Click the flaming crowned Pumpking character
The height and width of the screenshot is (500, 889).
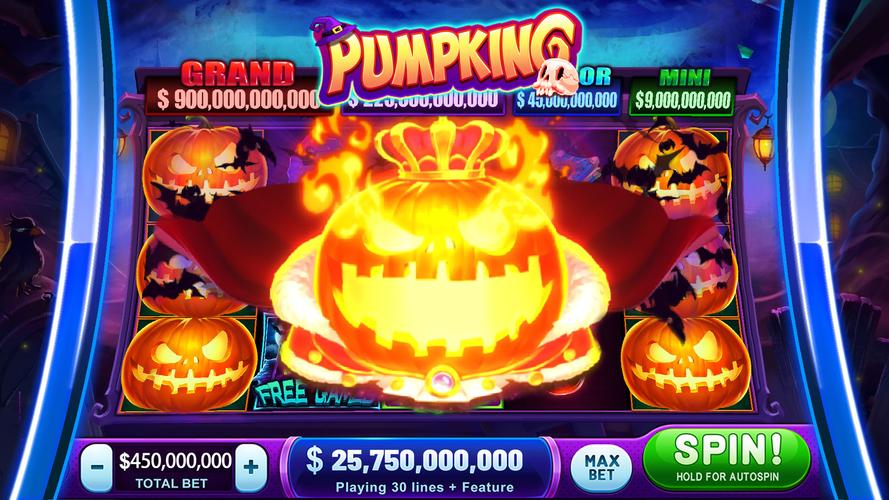point(439,261)
